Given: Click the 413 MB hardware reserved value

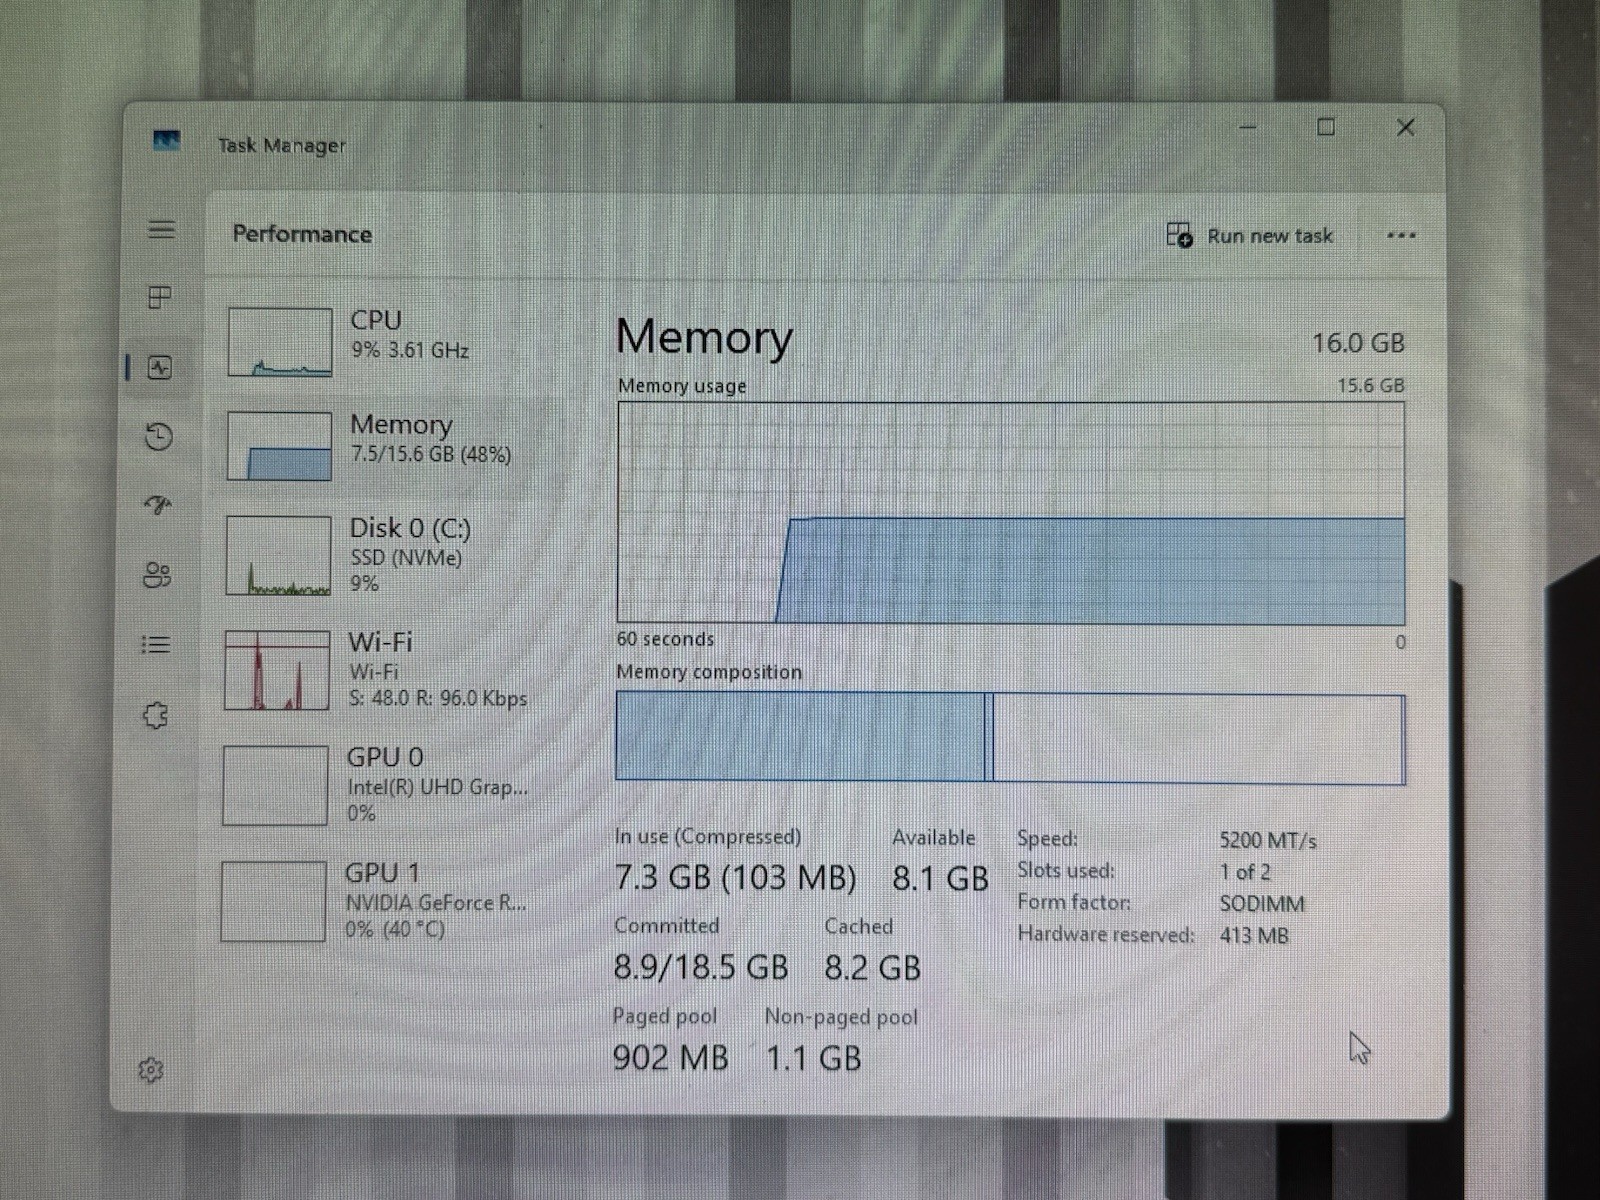Looking at the screenshot, I should pos(1254,936).
